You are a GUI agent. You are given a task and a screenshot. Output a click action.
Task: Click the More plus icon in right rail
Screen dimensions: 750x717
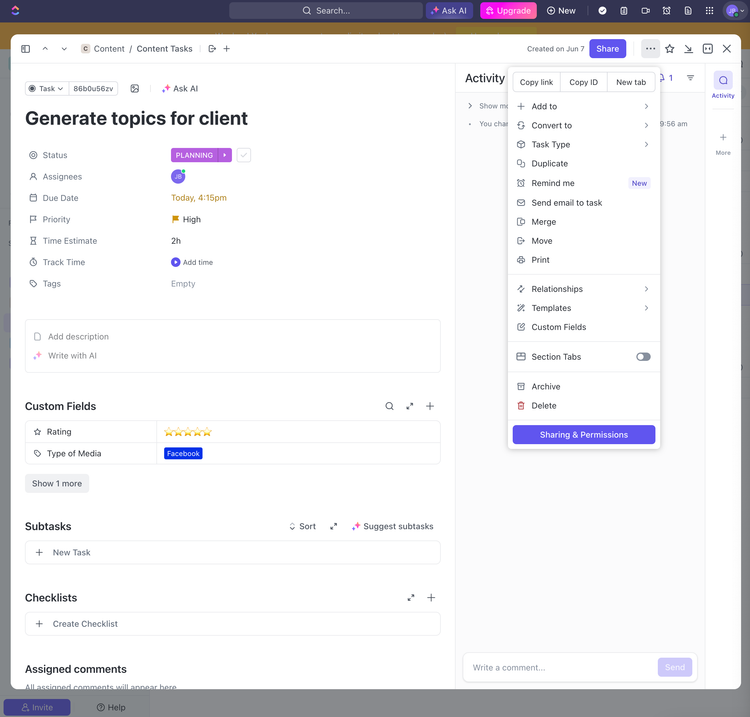pos(723,138)
